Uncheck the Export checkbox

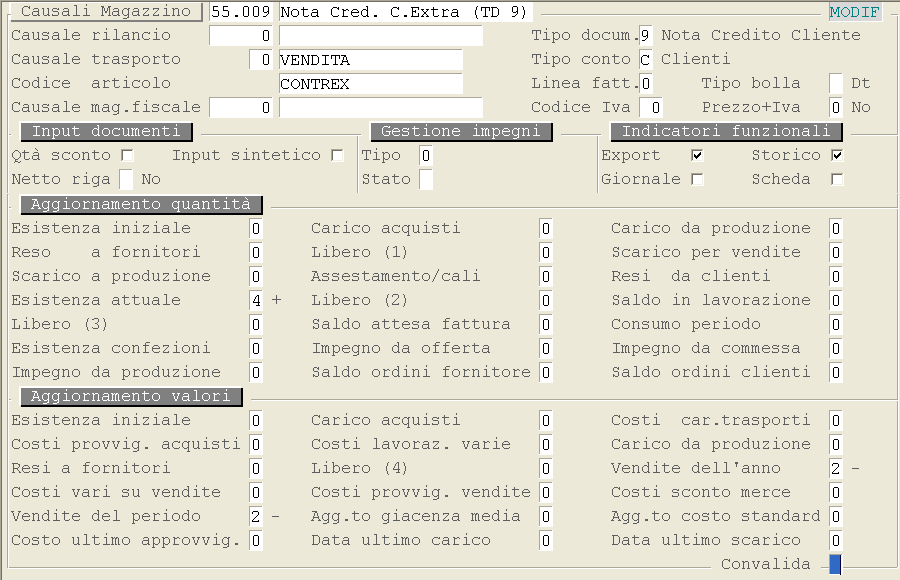pos(697,156)
